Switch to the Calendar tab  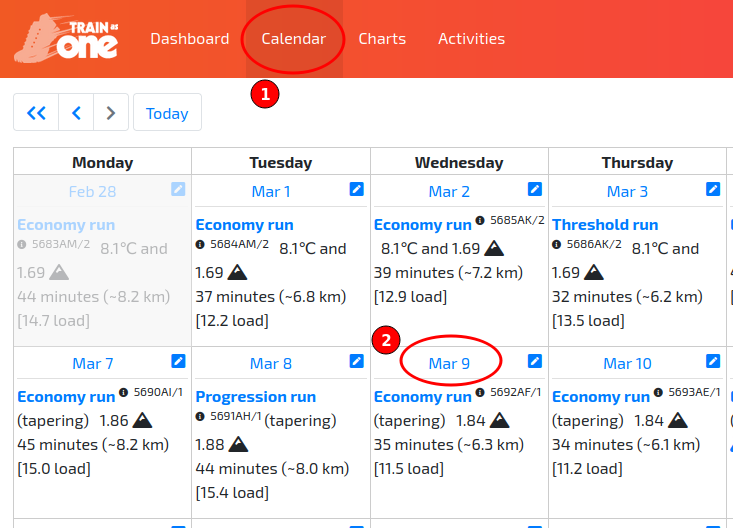[x=294, y=39]
